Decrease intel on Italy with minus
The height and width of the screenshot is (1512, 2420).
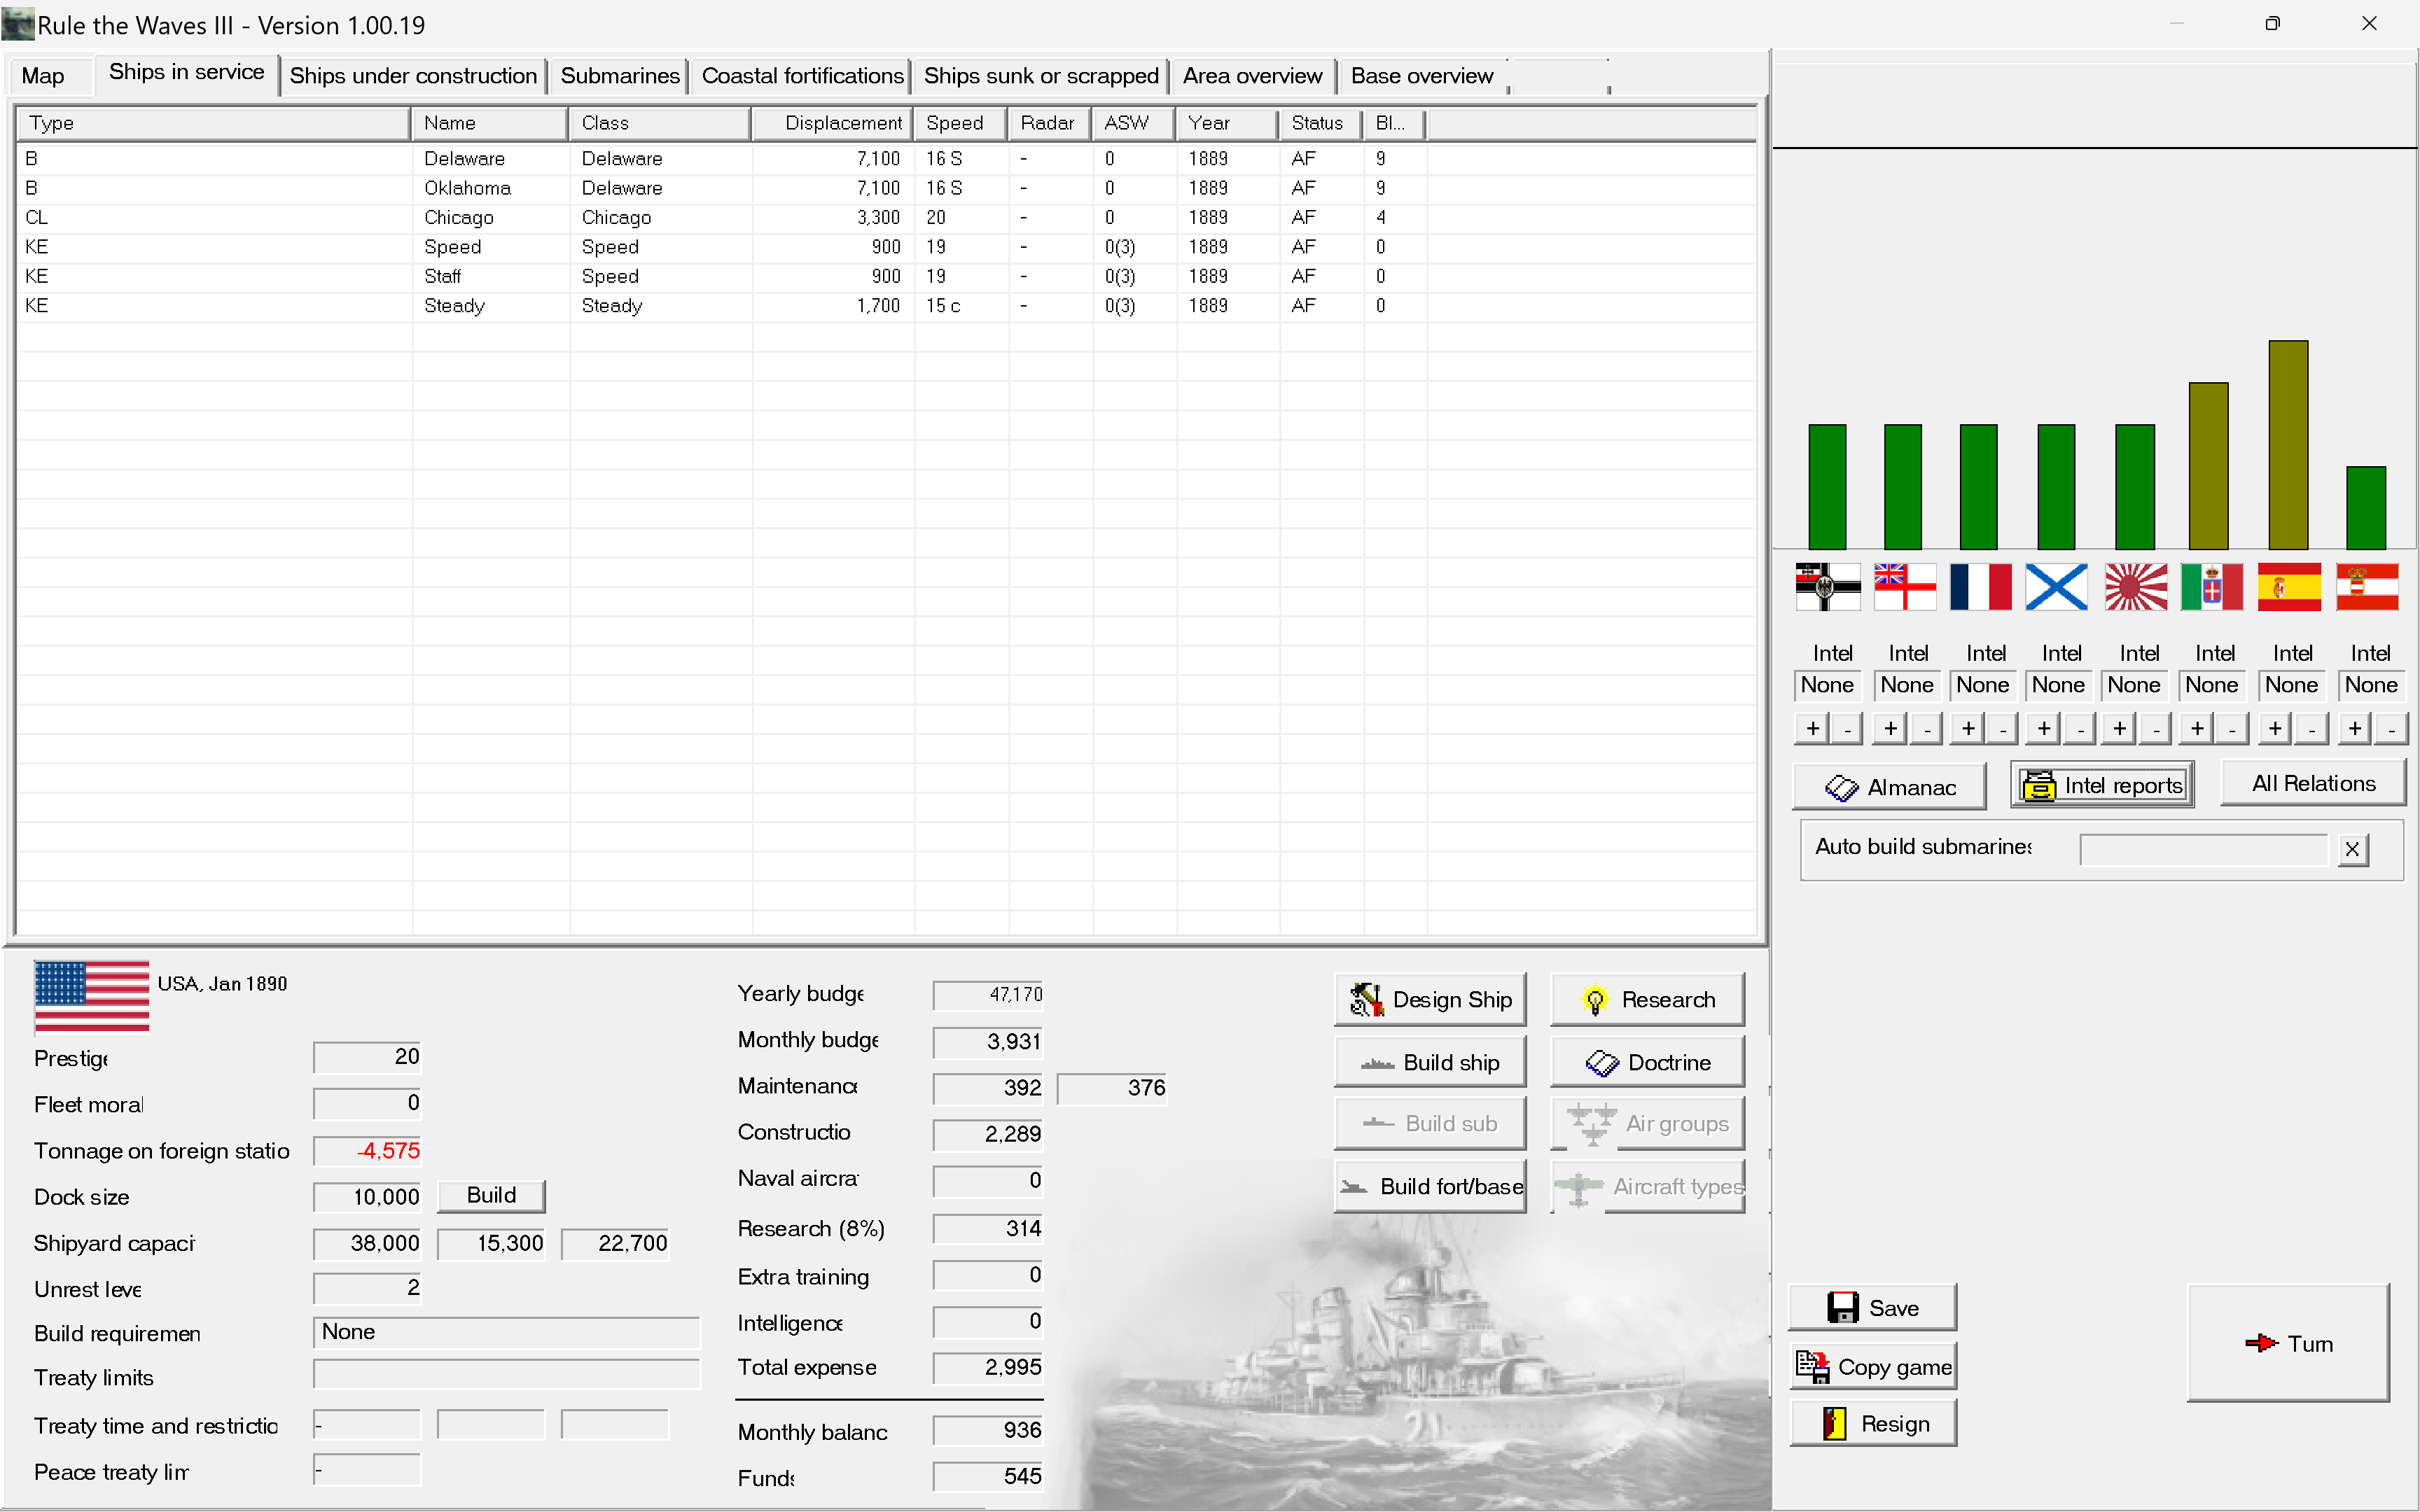point(2232,728)
